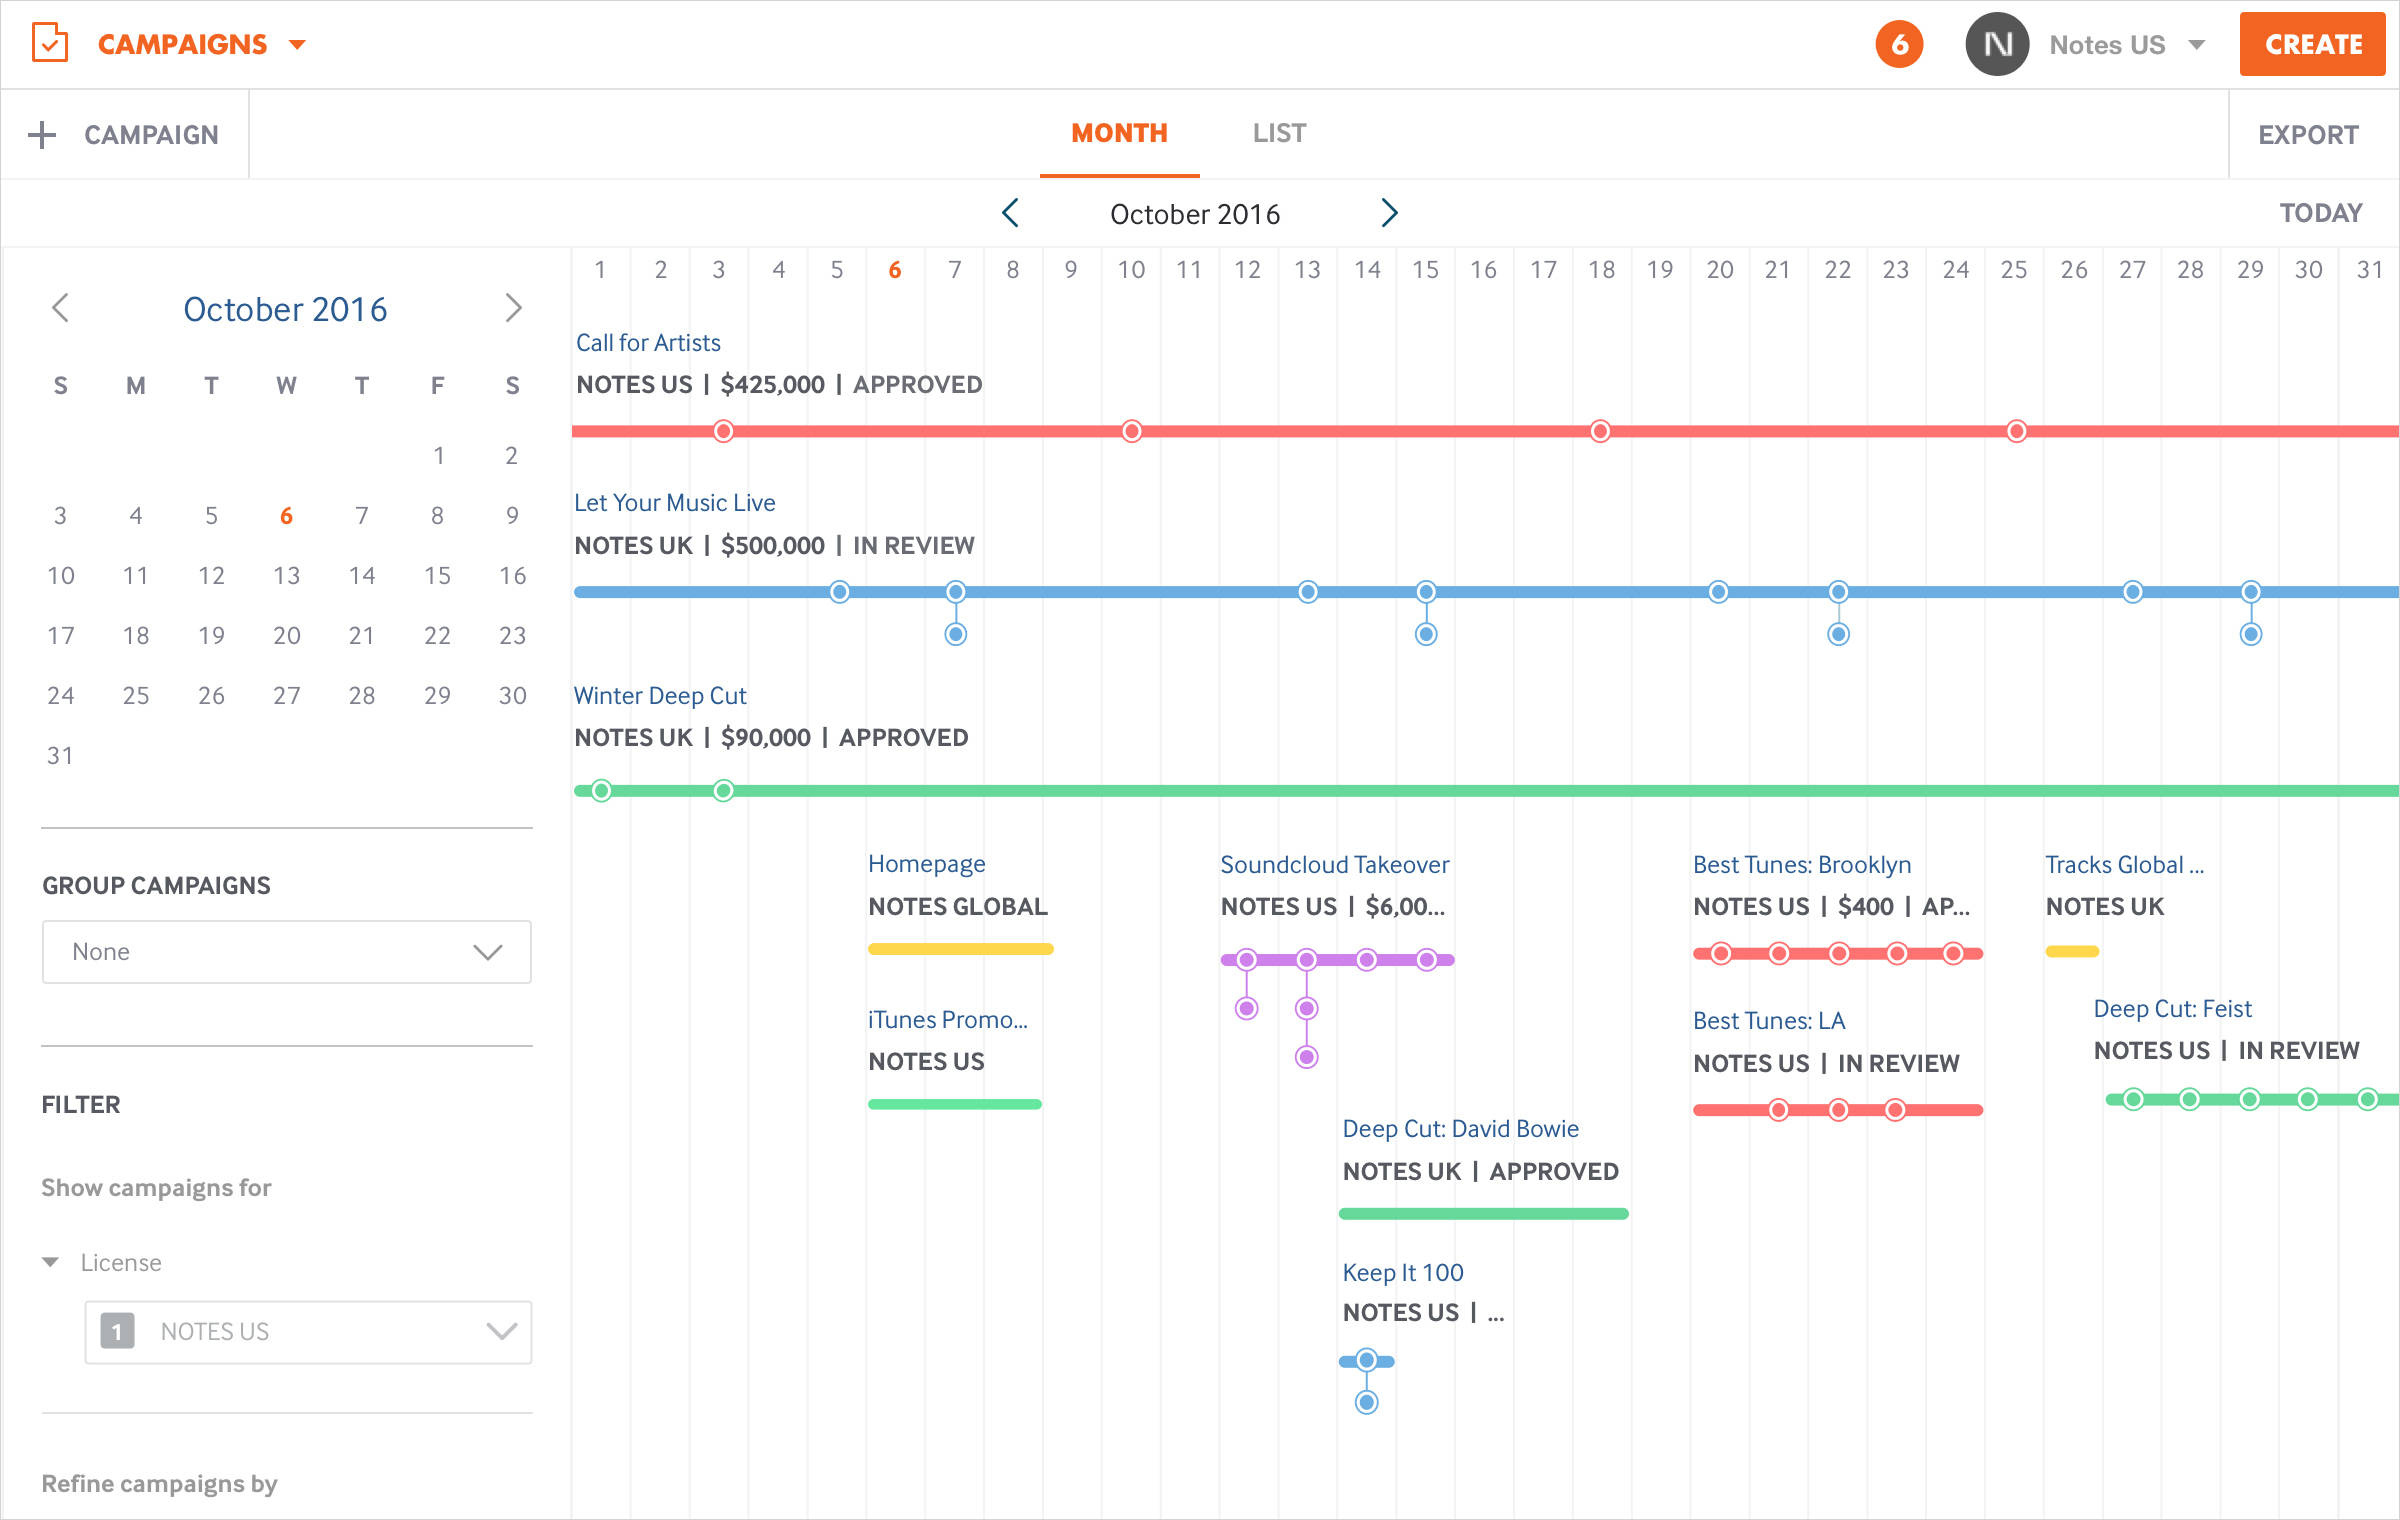Click the CREATE button
Image resolution: width=2400 pixels, height=1520 pixels.
click(2311, 43)
